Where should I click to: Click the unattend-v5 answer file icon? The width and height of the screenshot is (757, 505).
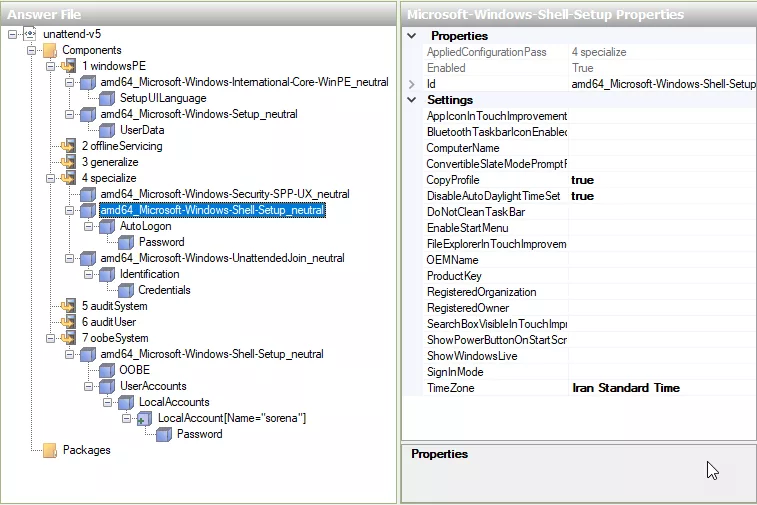[x=30, y=34]
